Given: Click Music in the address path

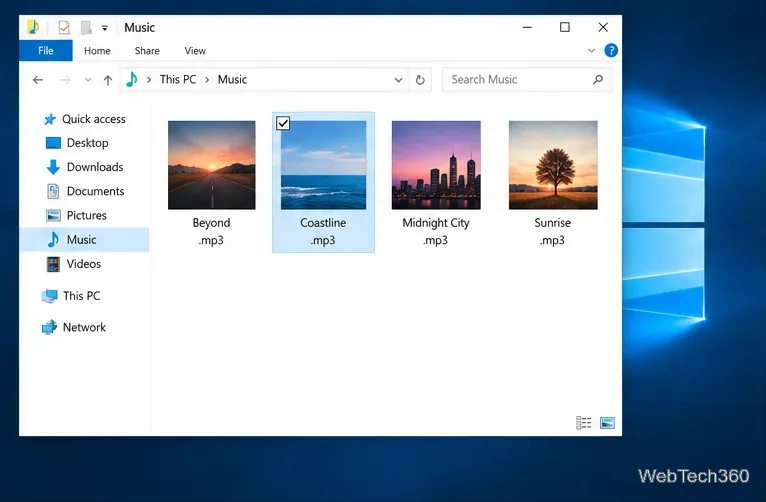Looking at the screenshot, I should point(232,79).
